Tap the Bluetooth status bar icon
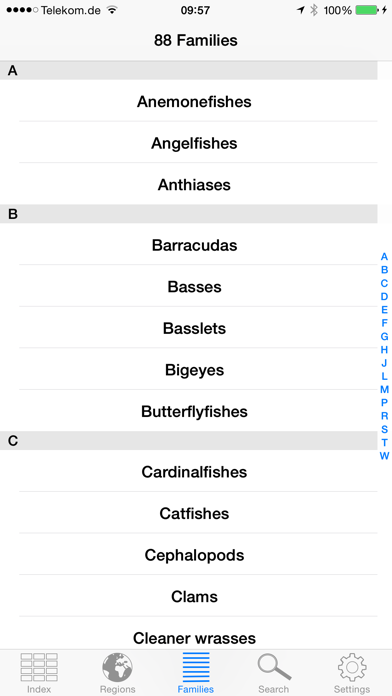Screen dimensions: 392x696 [314, 10]
